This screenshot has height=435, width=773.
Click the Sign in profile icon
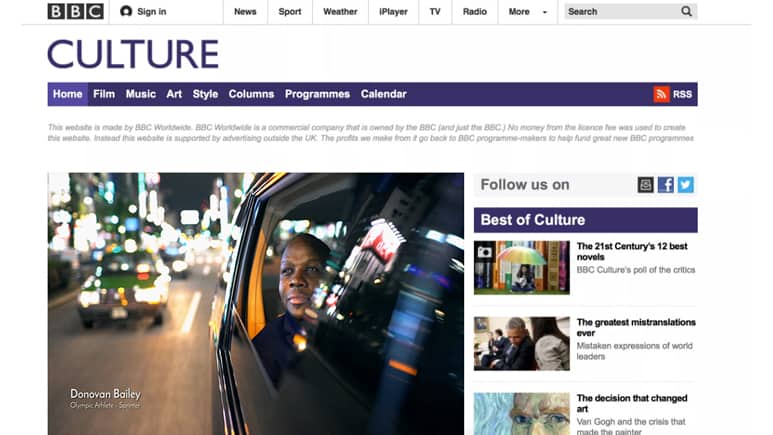pyautogui.click(x=126, y=11)
